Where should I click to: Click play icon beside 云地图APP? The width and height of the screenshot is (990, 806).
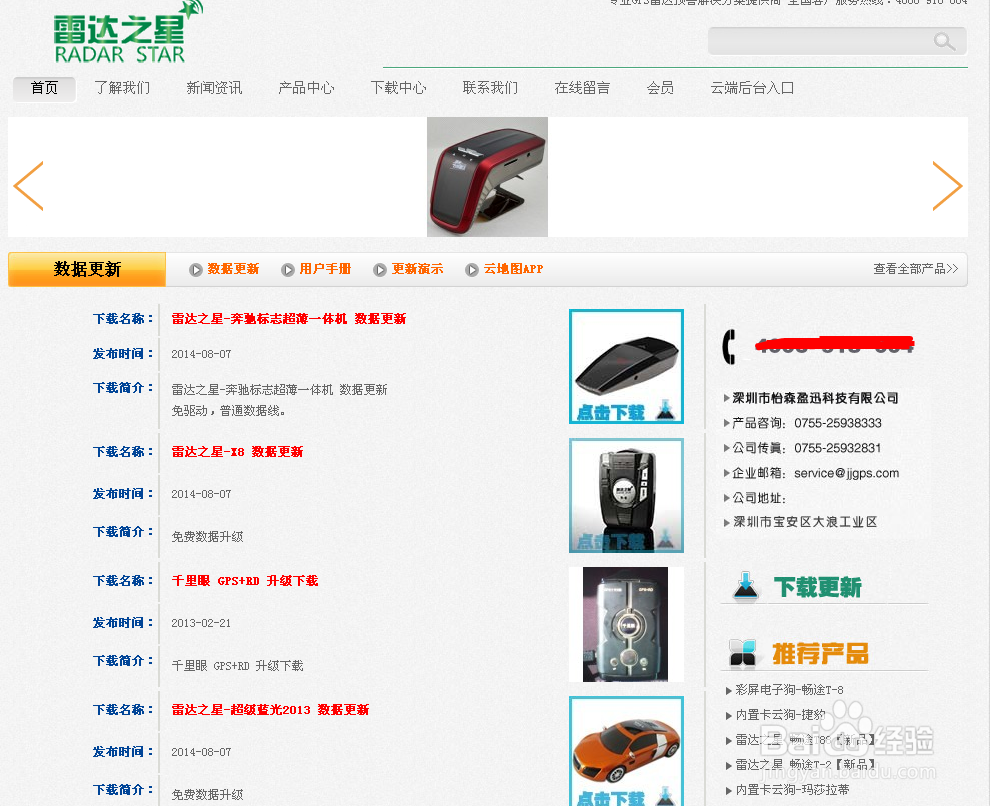472,270
